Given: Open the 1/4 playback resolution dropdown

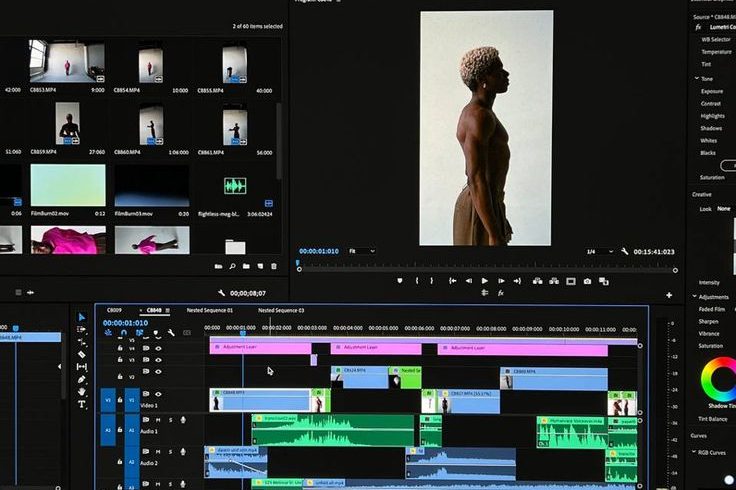Looking at the screenshot, I should point(599,252).
